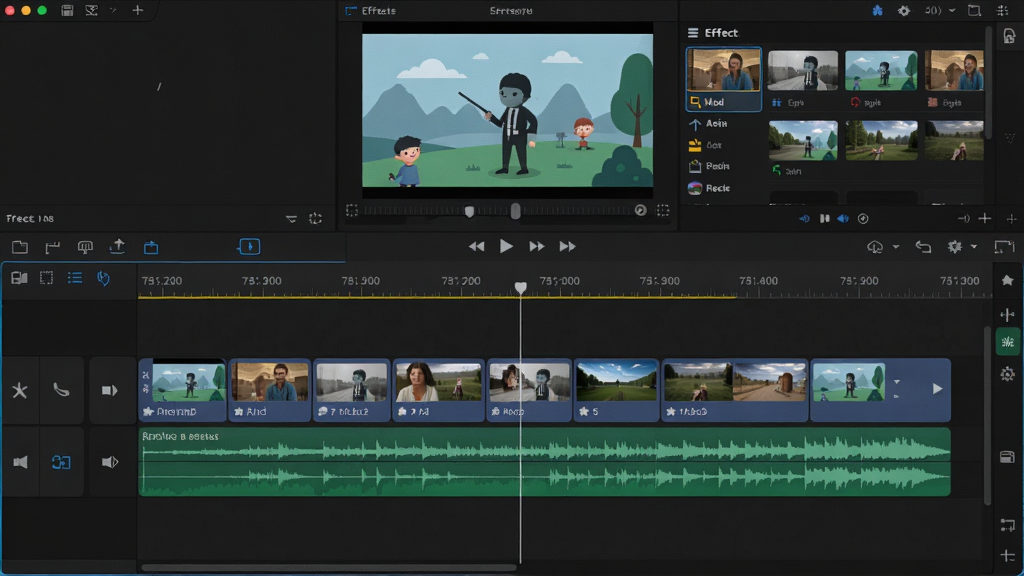Click the crop corner icon left of the preview scrubber
This screenshot has height=576, width=1024.
coord(351,210)
